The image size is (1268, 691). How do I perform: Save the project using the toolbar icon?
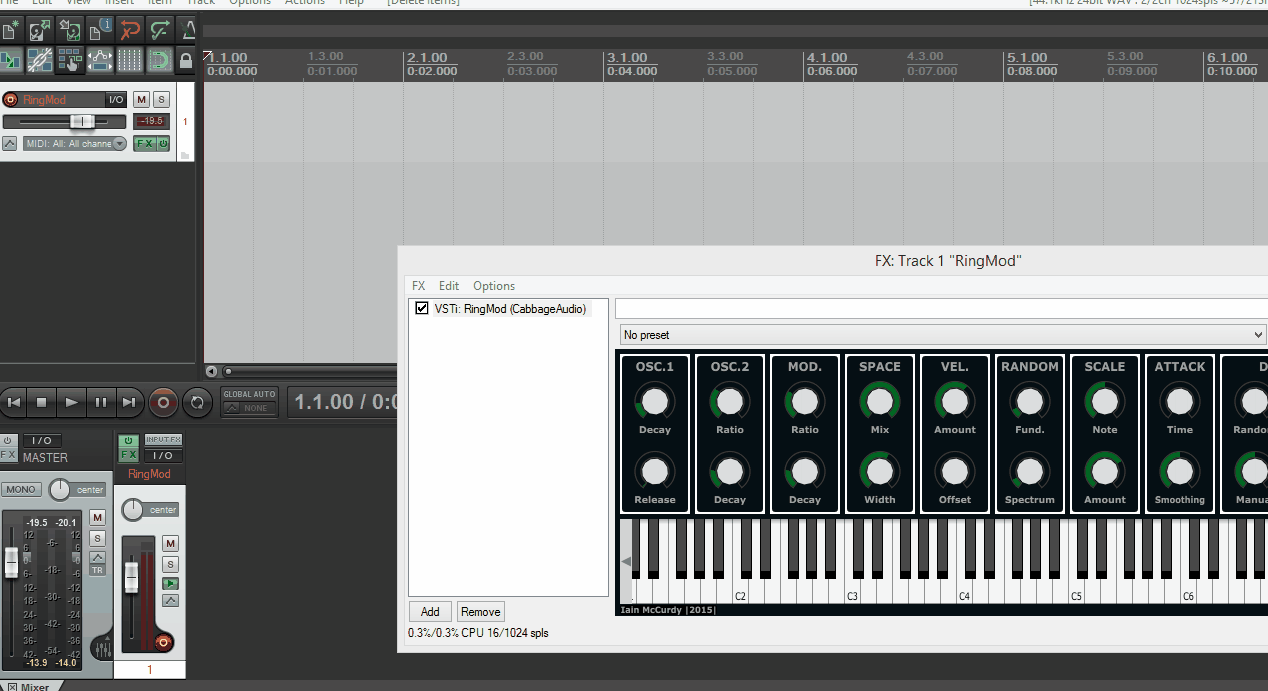(x=70, y=31)
